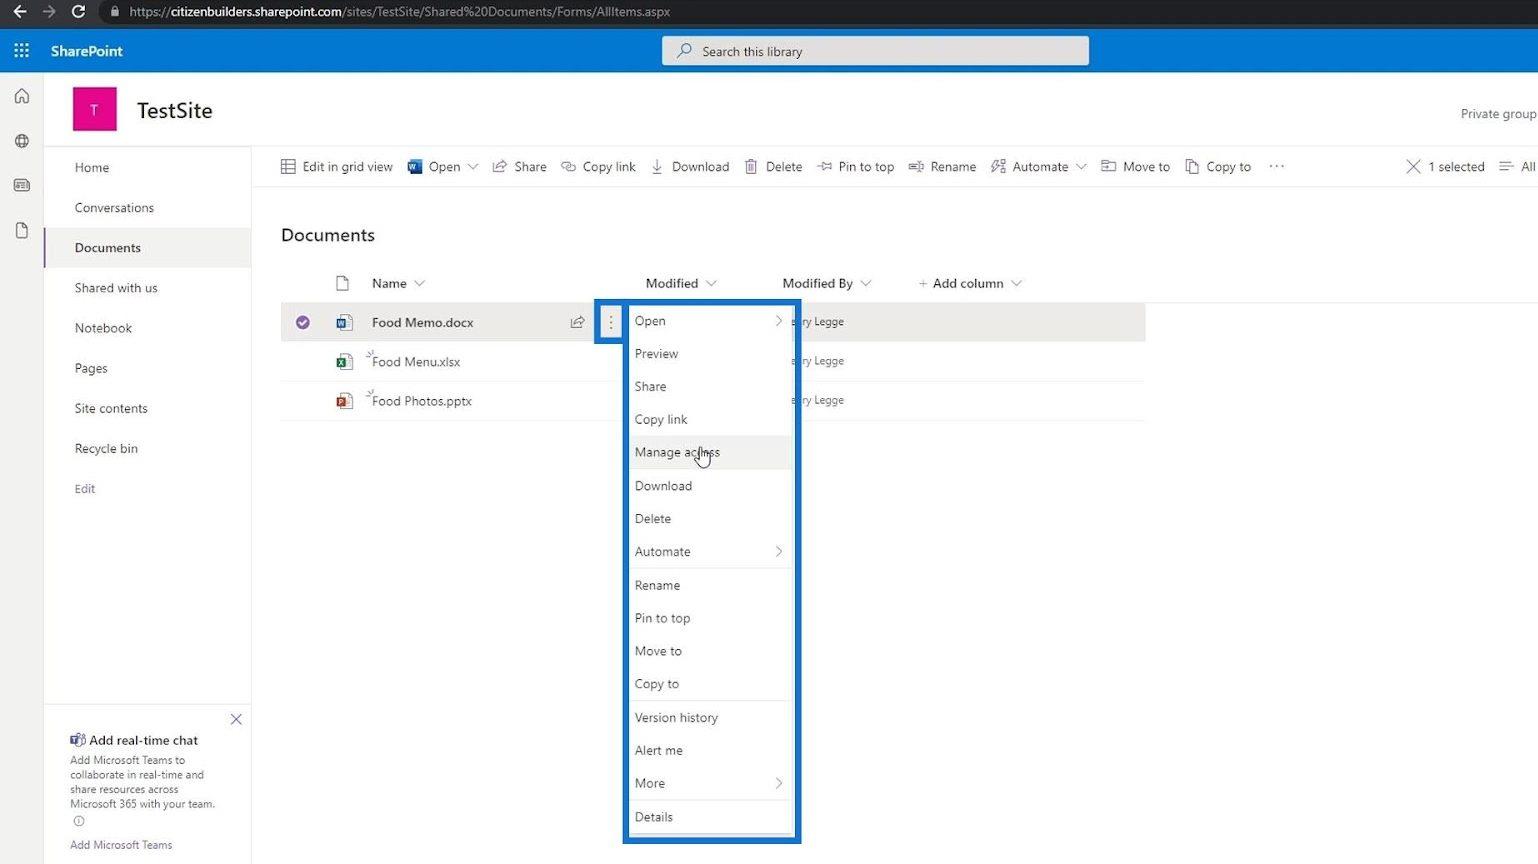1538x864 pixels.
Task: Expand the Open dropdown in command bar
Action: (473, 167)
